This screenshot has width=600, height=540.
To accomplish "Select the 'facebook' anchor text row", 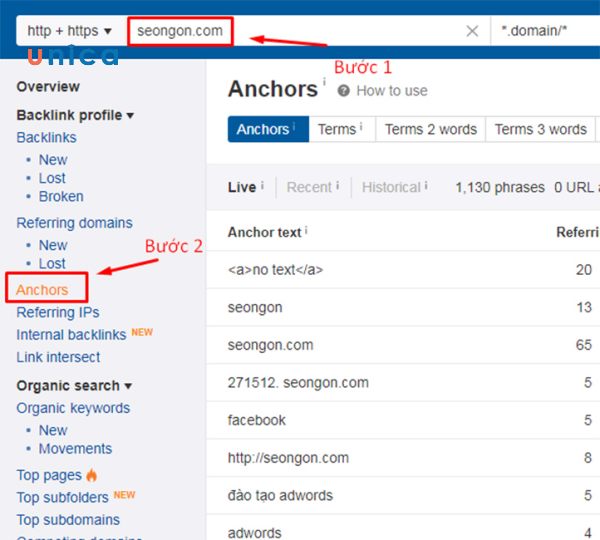I will tap(403, 420).
